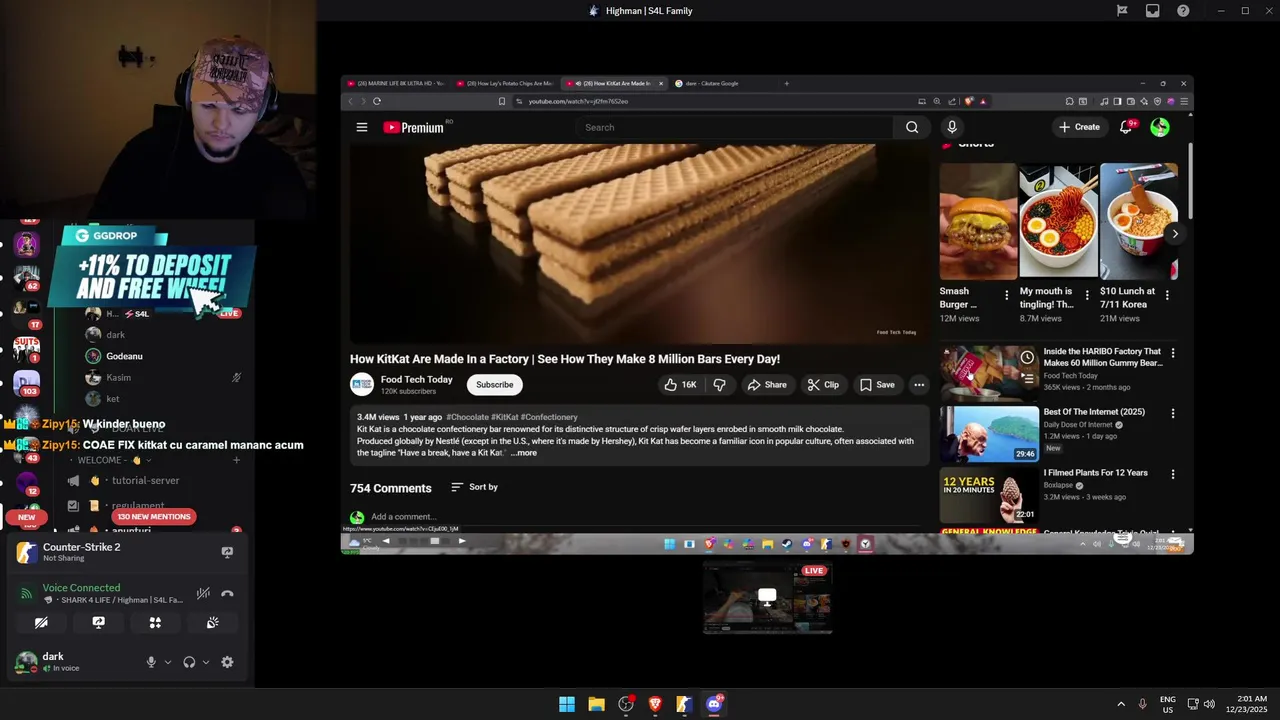Stream Counter-Strike 2 via screen icon
Viewport: 1280px width, 720px height.
227,552
